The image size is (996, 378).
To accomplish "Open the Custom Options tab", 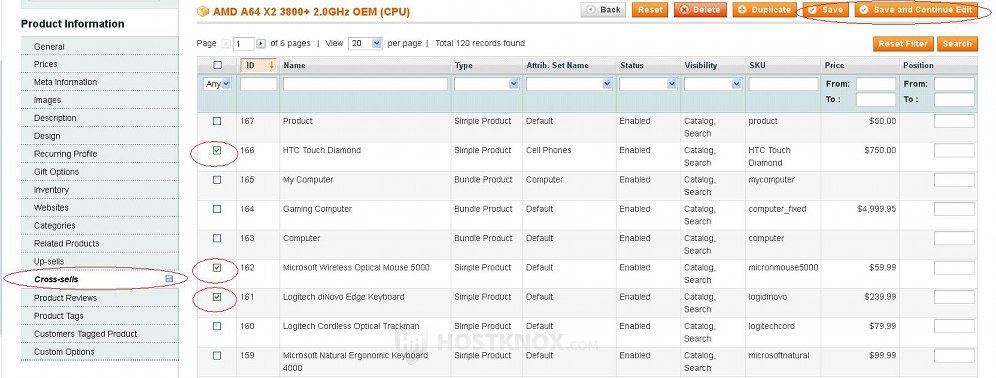I will point(100,351).
